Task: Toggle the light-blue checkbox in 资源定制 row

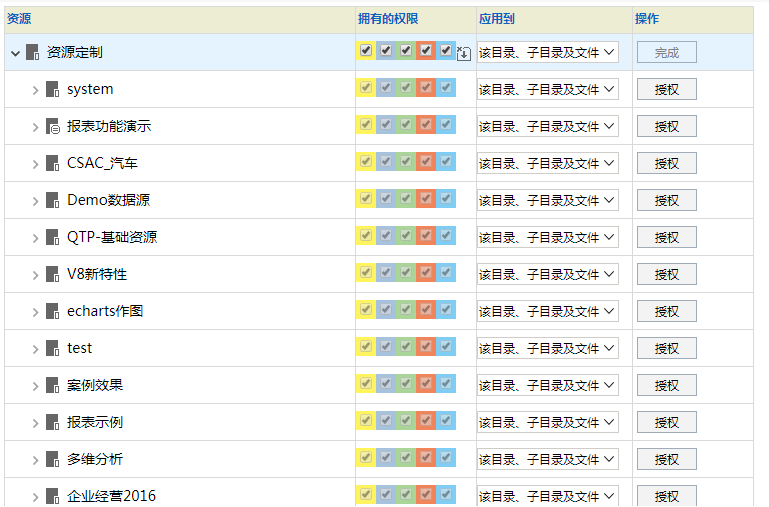Action: (445, 50)
